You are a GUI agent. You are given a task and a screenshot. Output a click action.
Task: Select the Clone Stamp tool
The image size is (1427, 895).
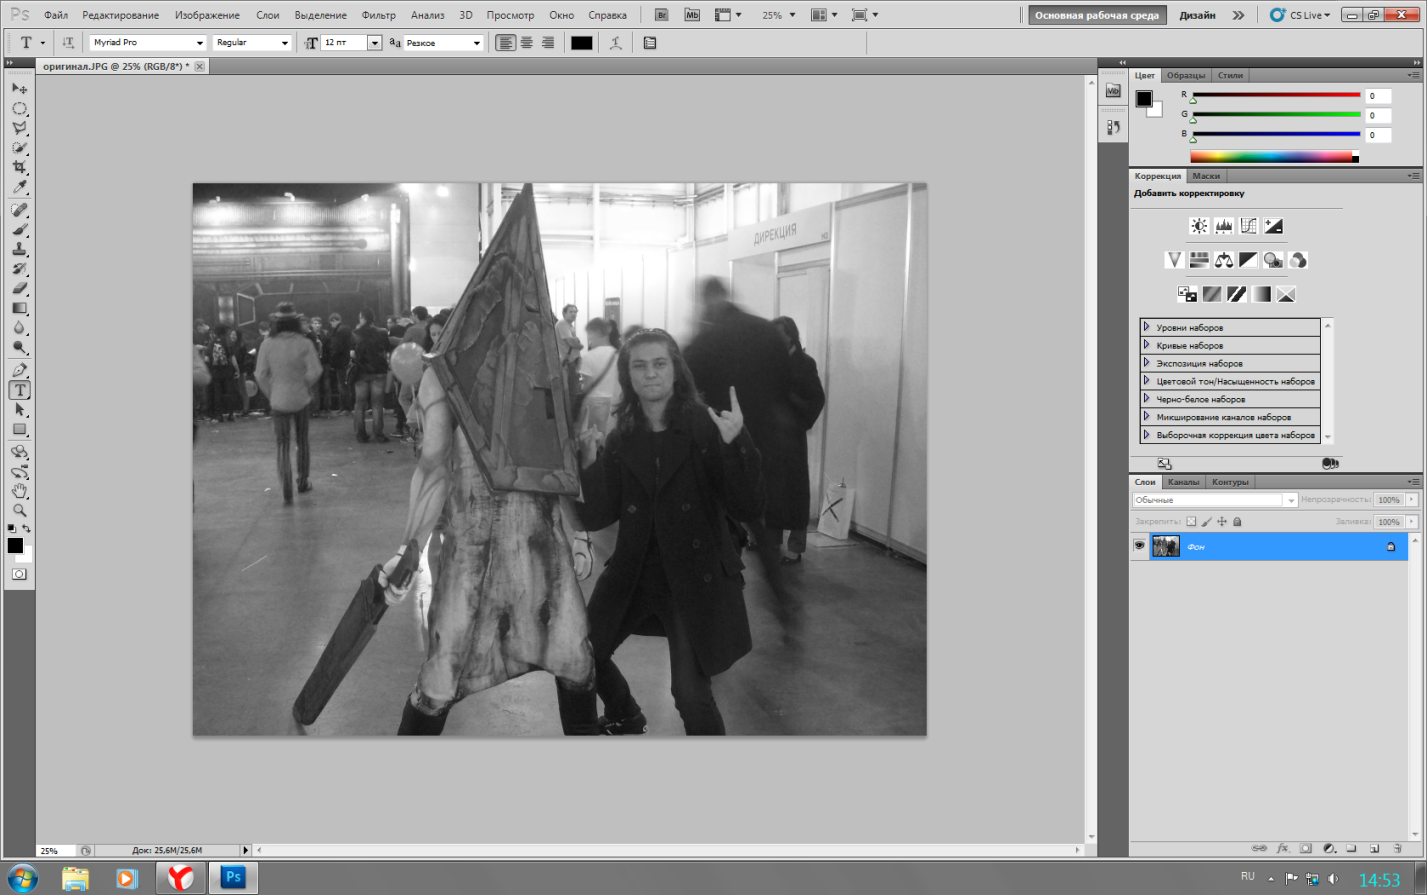click(x=19, y=249)
